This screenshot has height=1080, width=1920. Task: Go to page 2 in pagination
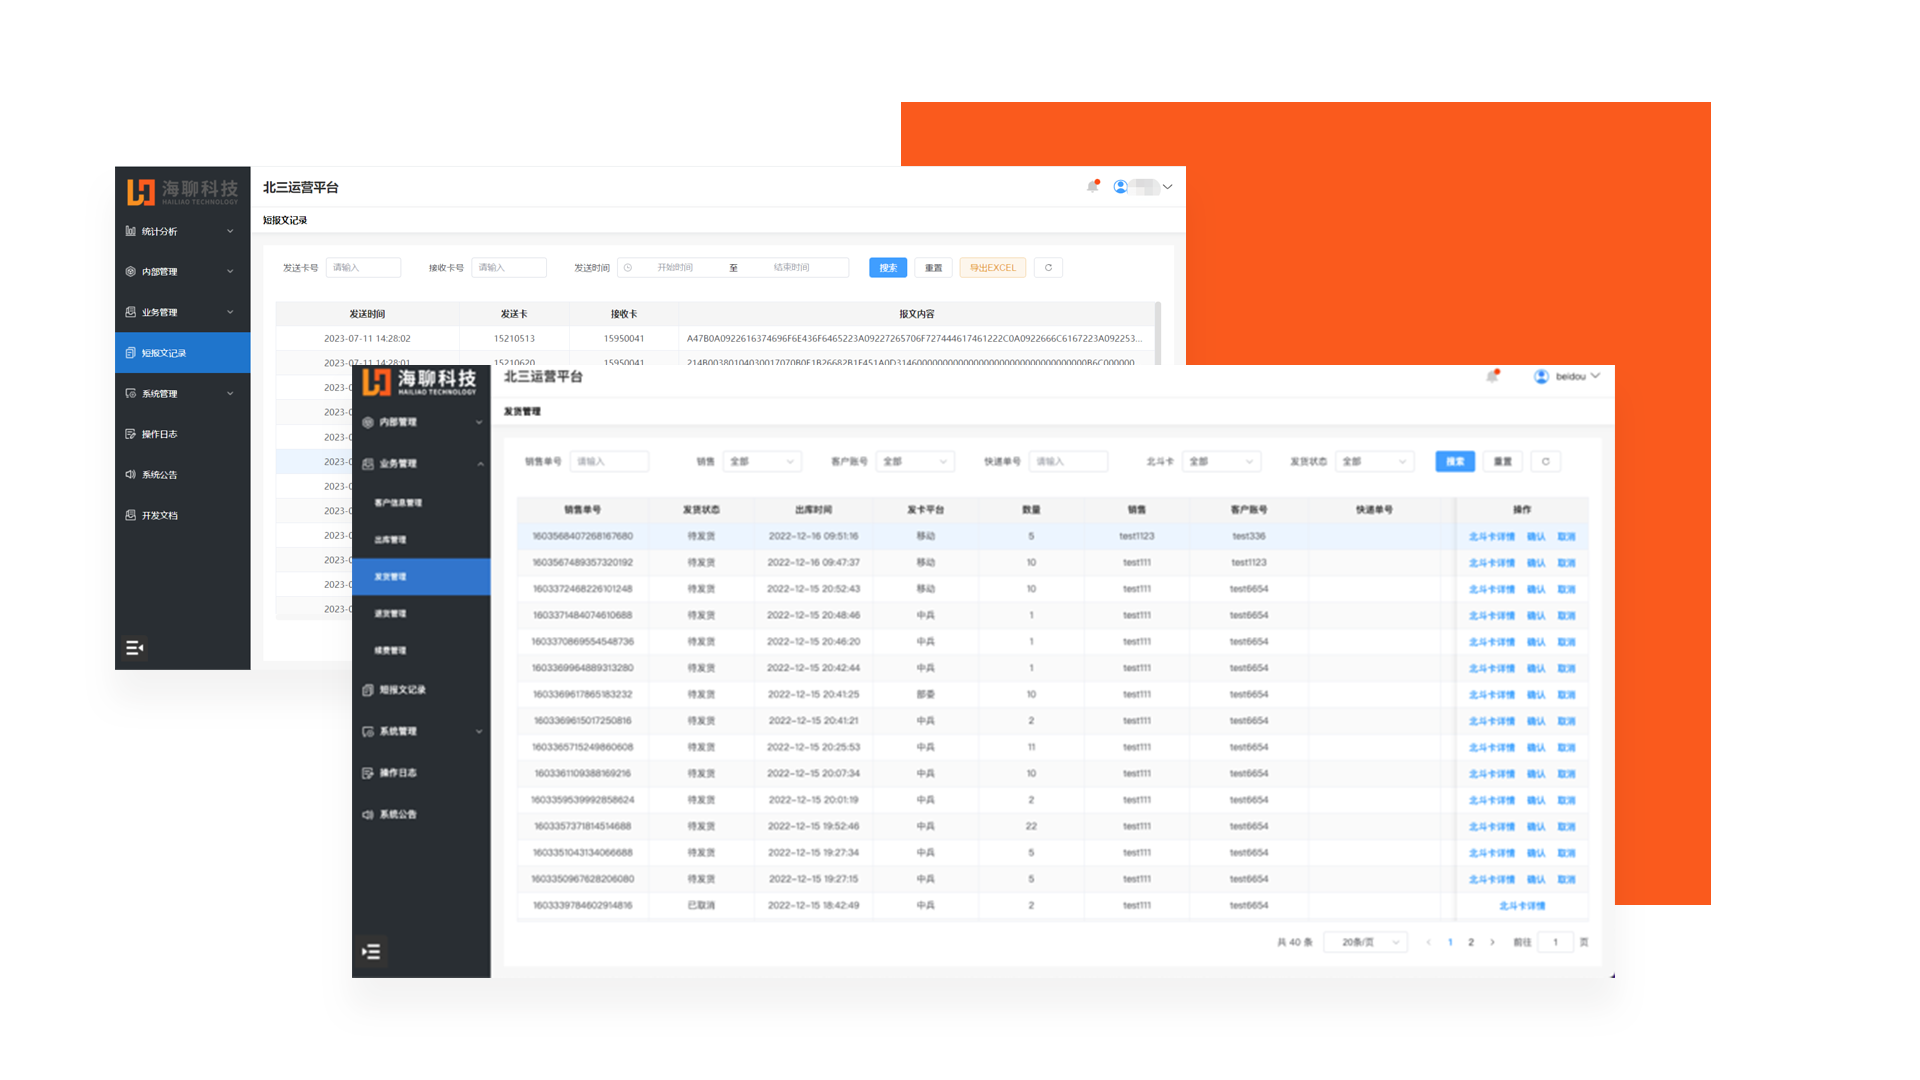1470,942
